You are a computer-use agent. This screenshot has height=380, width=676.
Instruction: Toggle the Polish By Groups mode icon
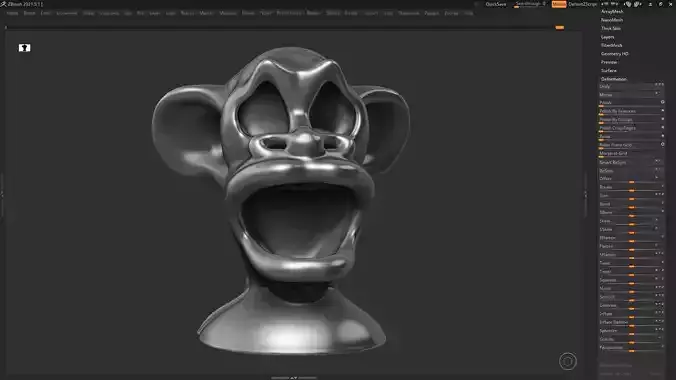click(x=663, y=119)
